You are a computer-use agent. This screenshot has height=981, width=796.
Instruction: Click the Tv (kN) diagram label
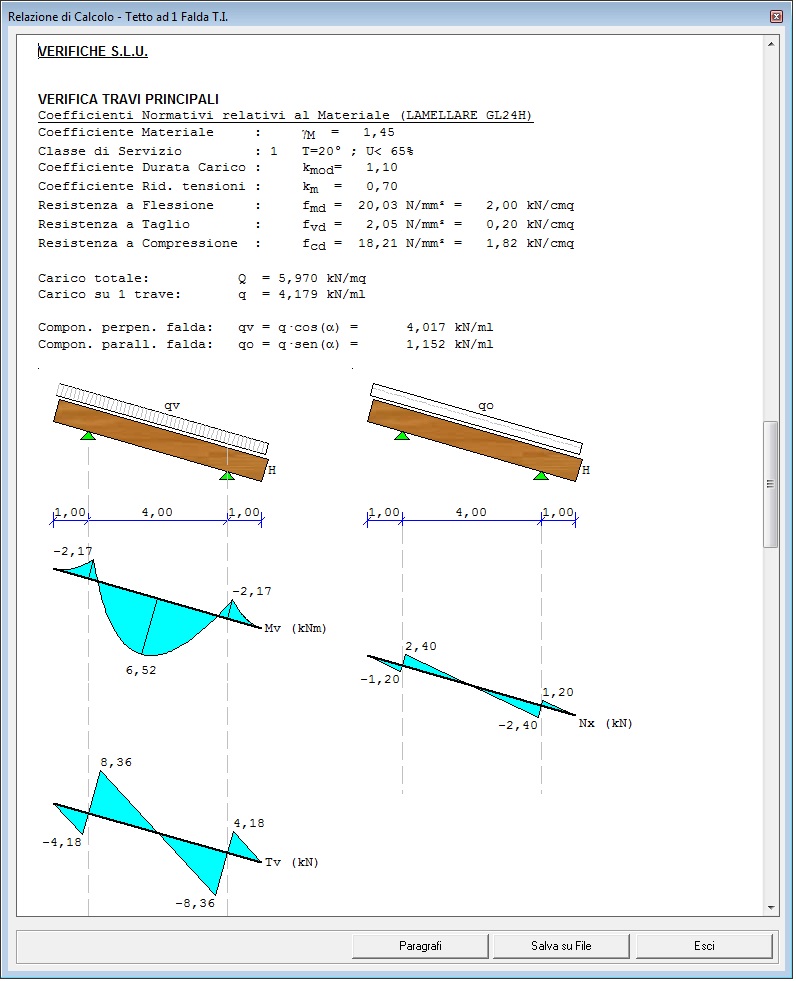click(x=292, y=862)
